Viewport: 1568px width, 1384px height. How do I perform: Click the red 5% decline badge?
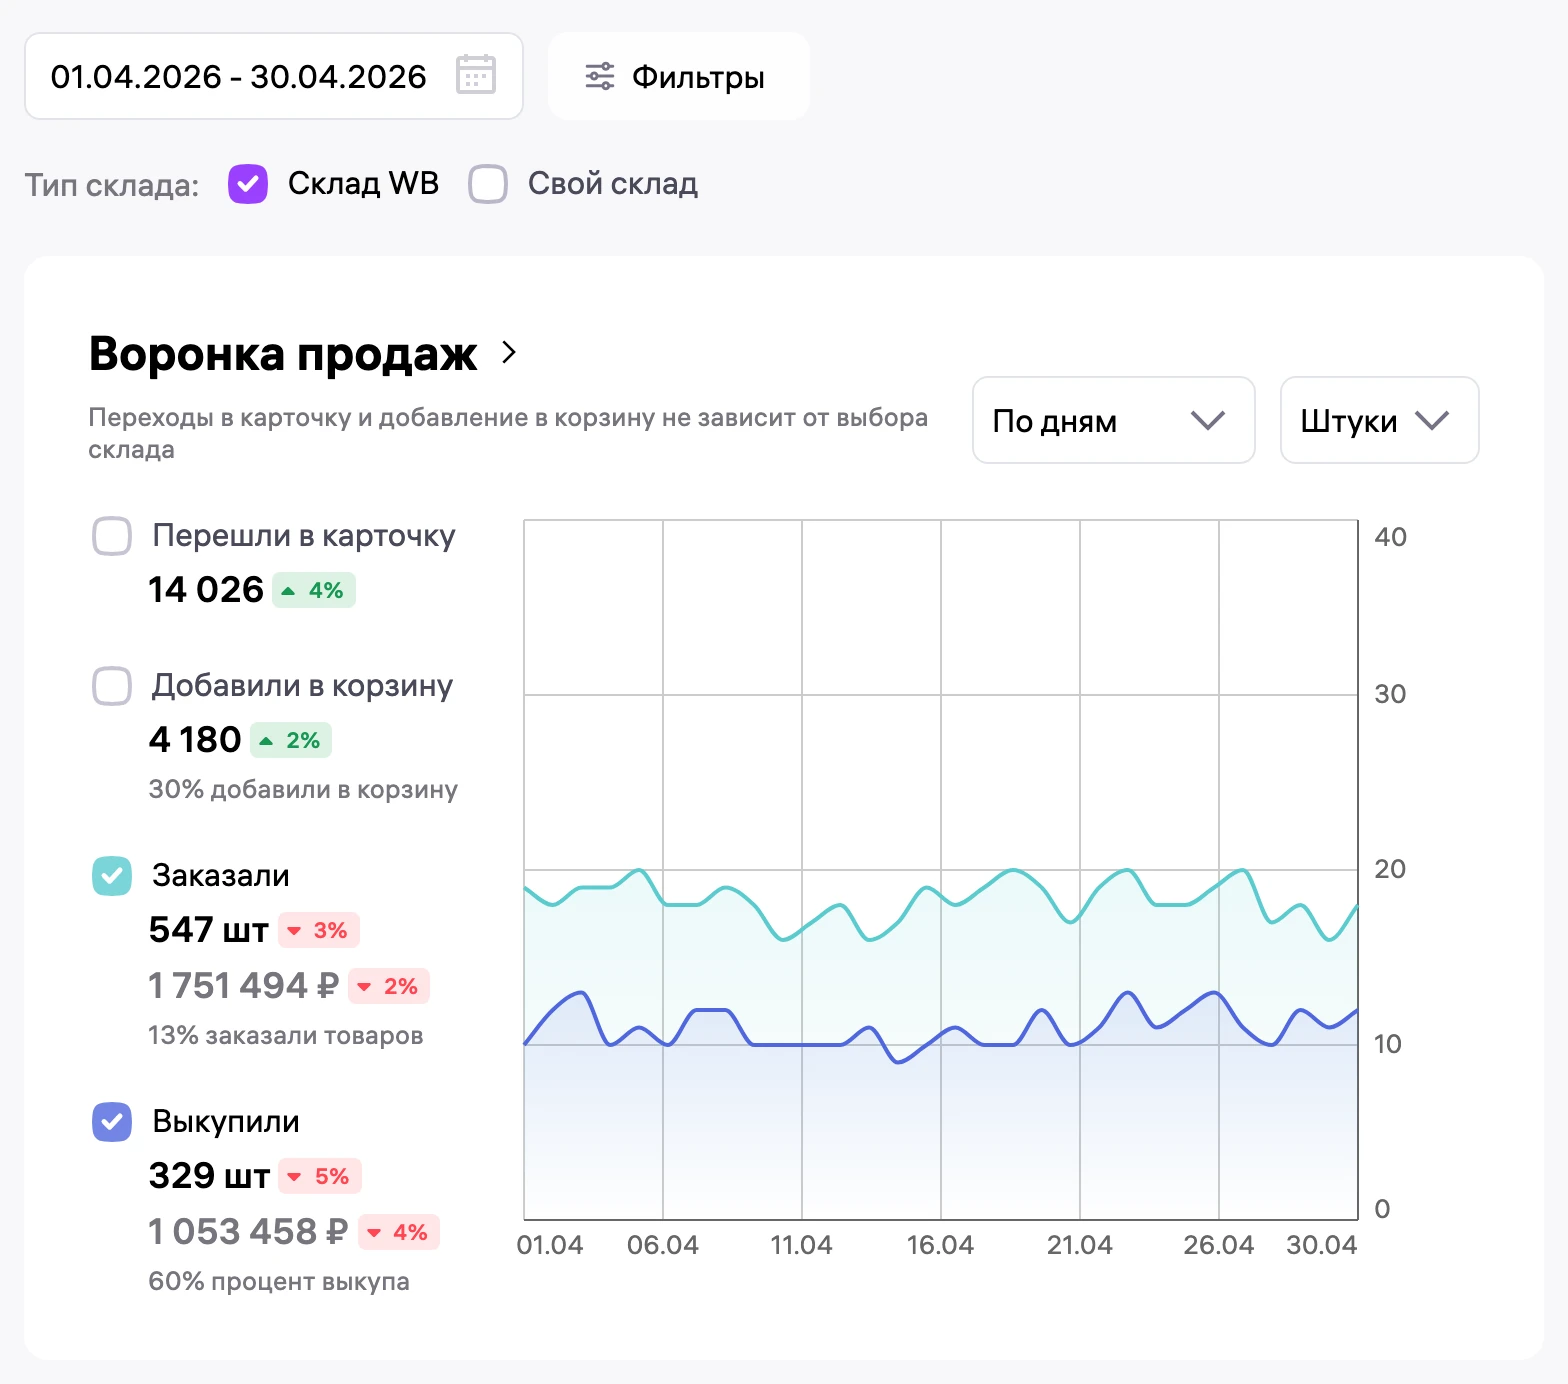[321, 1176]
